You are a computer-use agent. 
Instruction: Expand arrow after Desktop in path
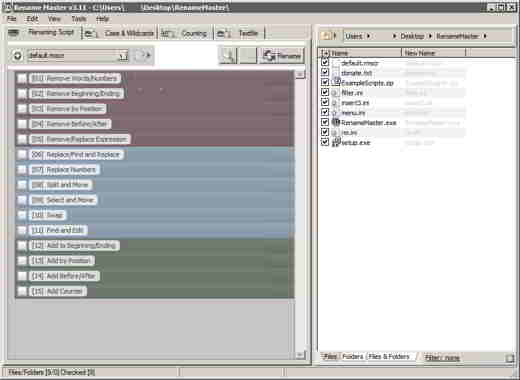(430, 36)
